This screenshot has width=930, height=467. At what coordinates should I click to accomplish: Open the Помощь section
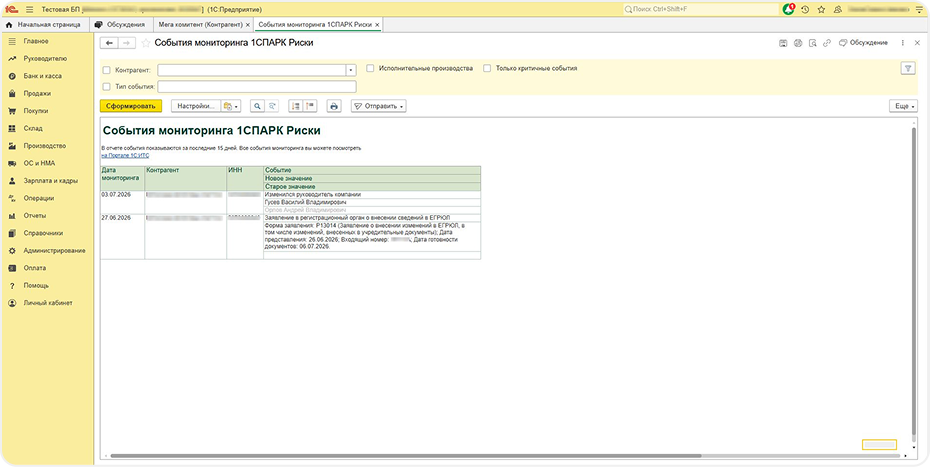tap(36, 285)
